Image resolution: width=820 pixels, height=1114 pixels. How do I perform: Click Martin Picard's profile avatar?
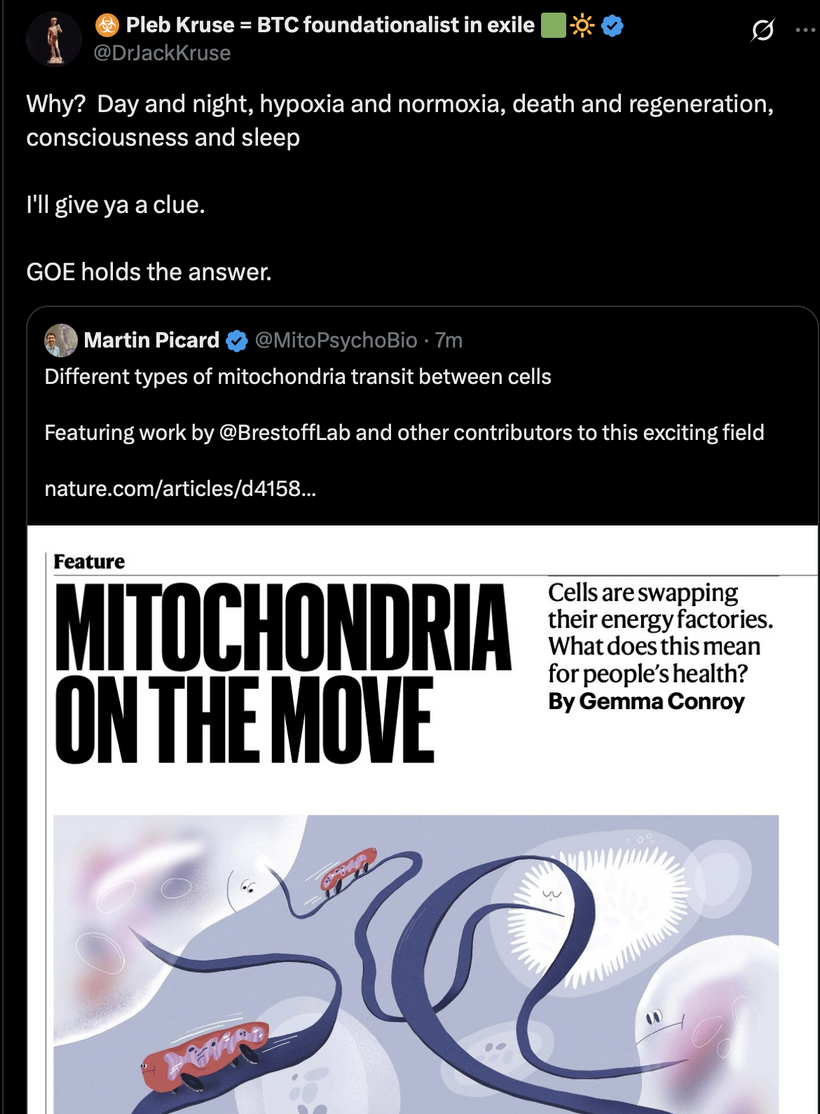(61, 340)
